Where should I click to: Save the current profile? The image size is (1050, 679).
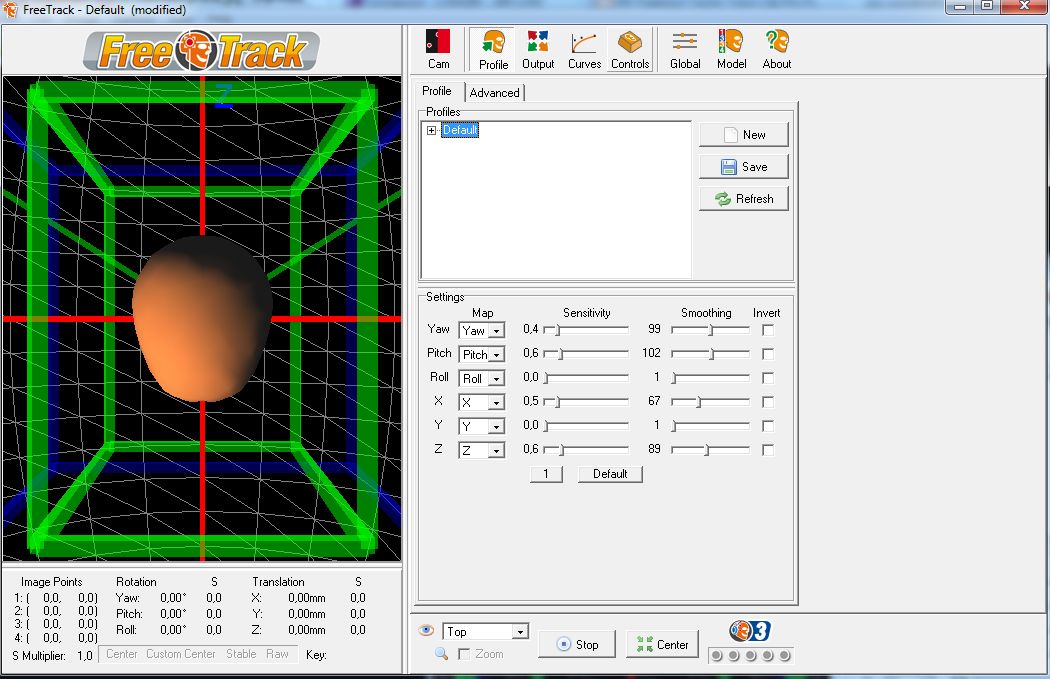pyautogui.click(x=743, y=167)
